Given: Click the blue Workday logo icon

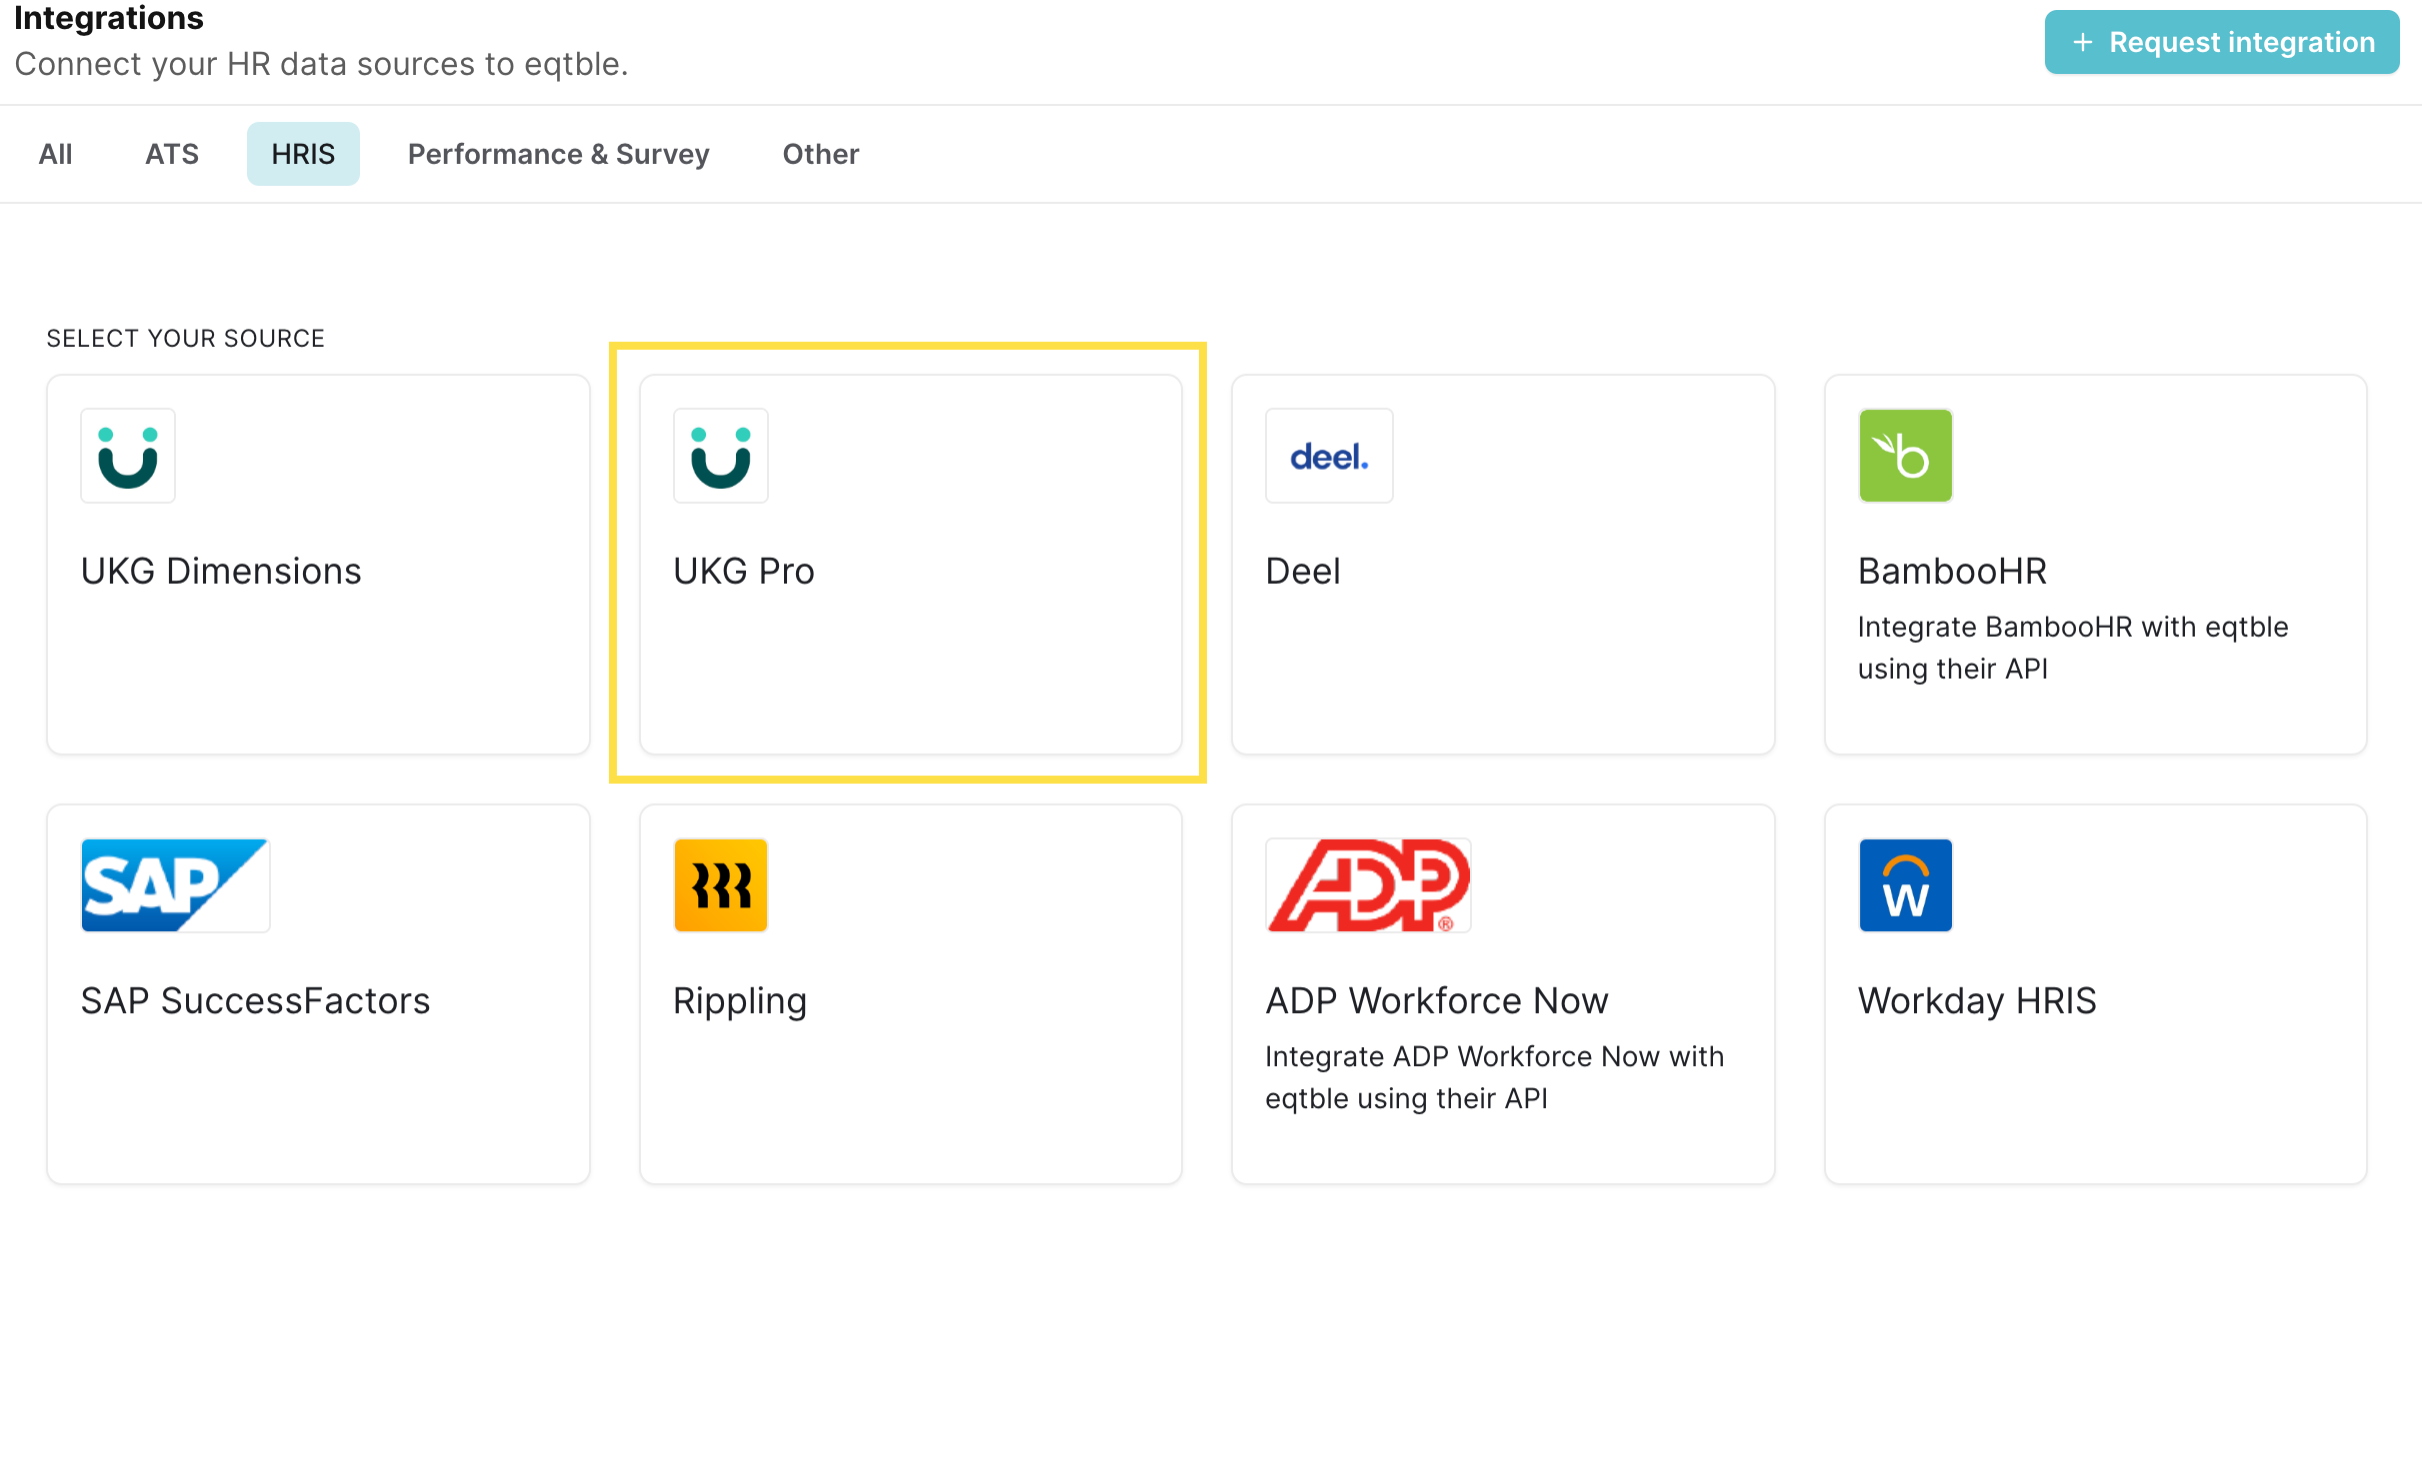Looking at the screenshot, I should click(x=1905, y=885).
